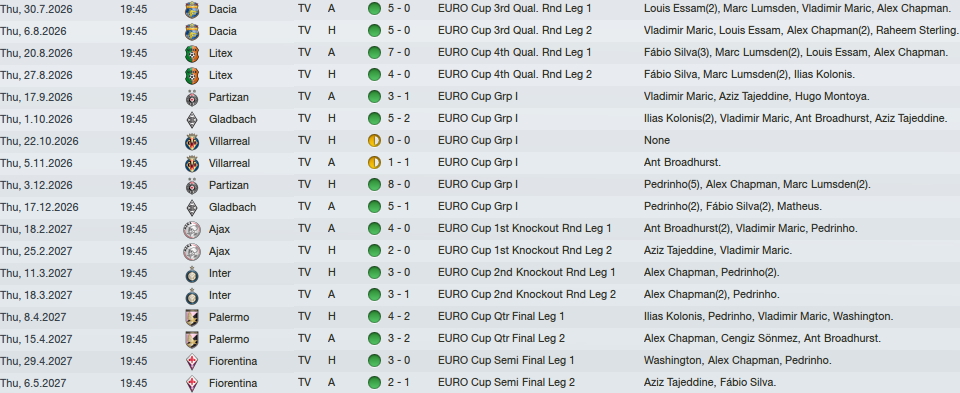Click the yellow draw indicator for 0 - 0 result
960x393 pixels.
(374, 141)
